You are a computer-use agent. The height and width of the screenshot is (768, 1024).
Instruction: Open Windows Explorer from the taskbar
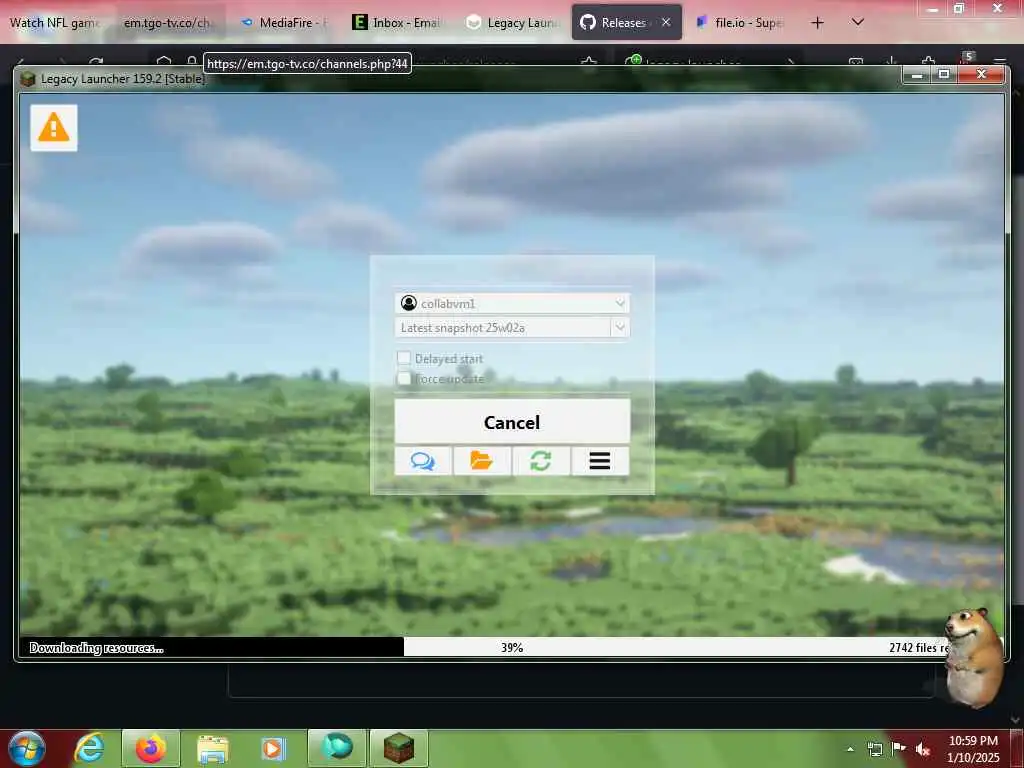(212, 749)
